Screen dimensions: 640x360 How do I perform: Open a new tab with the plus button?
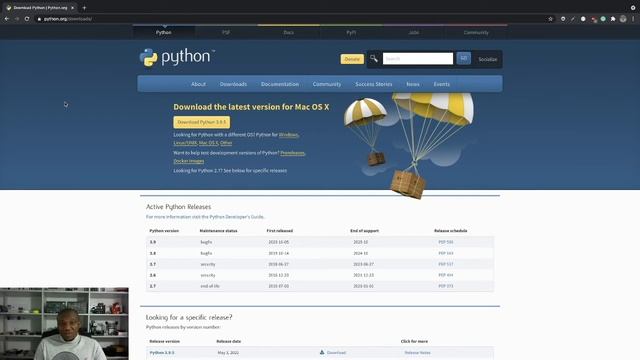tap(84, 8)
